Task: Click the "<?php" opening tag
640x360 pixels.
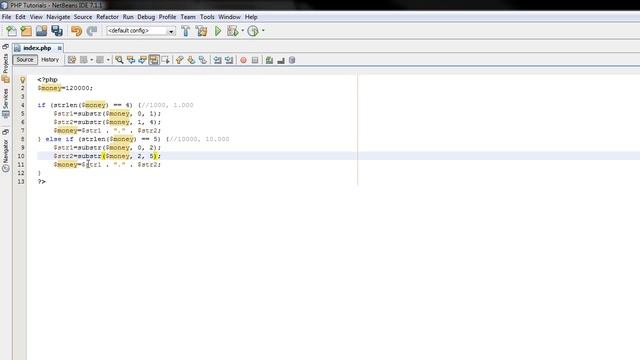Action: click(x=47, y=80)
